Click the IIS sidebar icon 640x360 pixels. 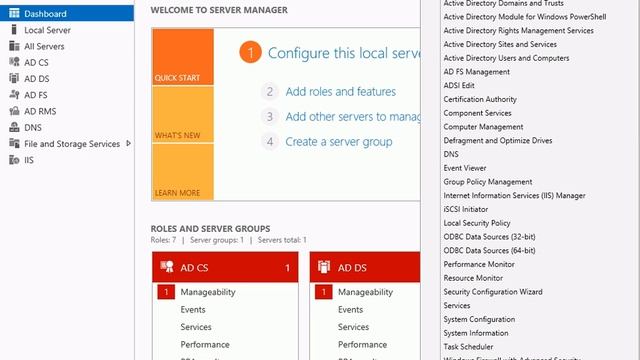click(14, 160)
